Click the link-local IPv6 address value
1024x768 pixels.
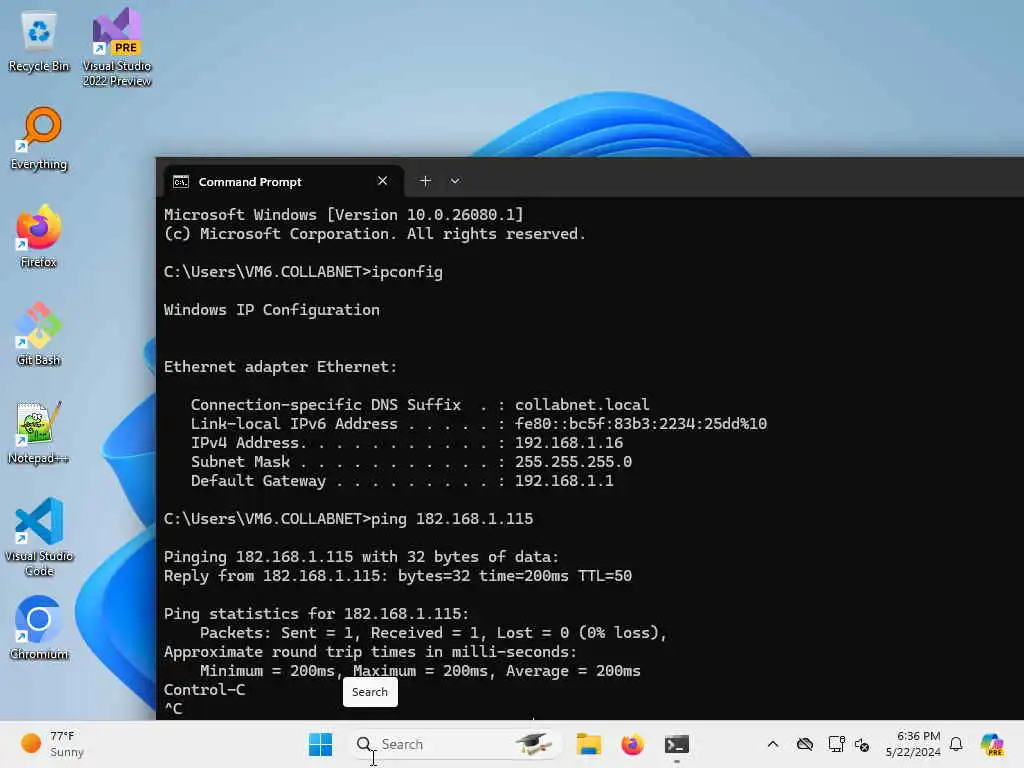641,424
